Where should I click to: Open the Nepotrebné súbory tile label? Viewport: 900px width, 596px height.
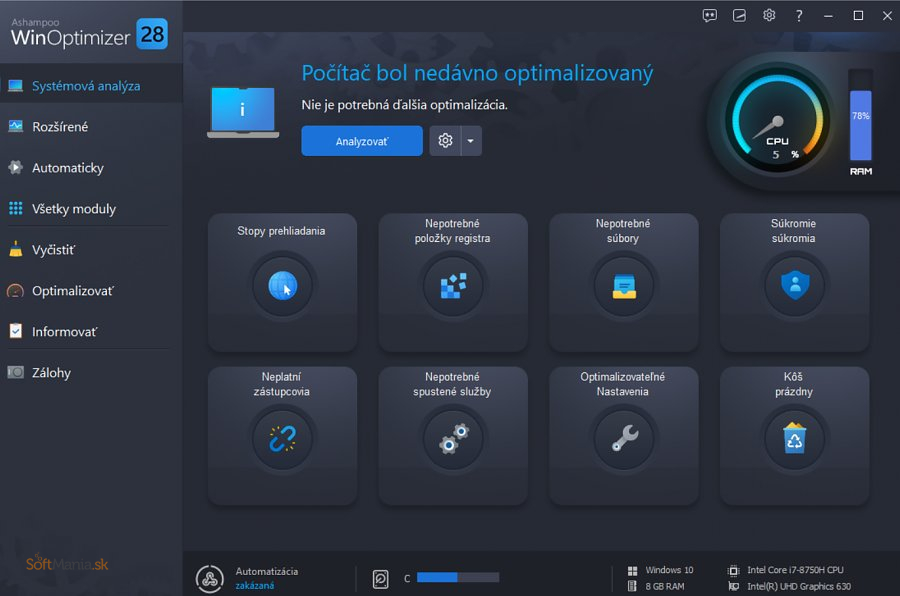click(x=623, y=231)
